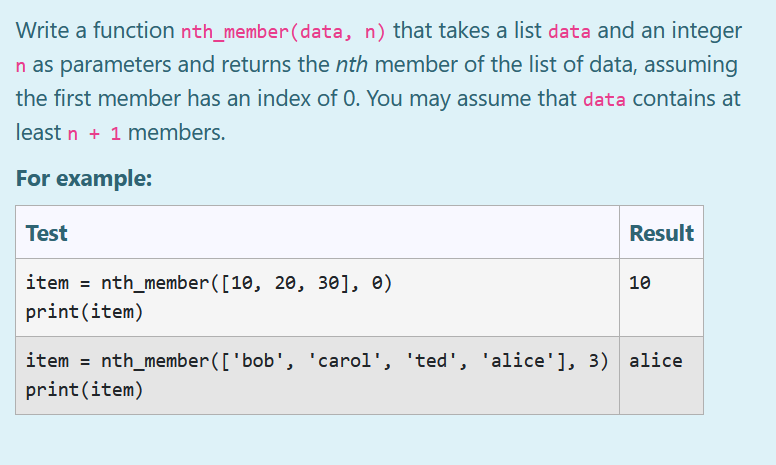
Task: Click the italic 'nth' word
Action: 352,65
